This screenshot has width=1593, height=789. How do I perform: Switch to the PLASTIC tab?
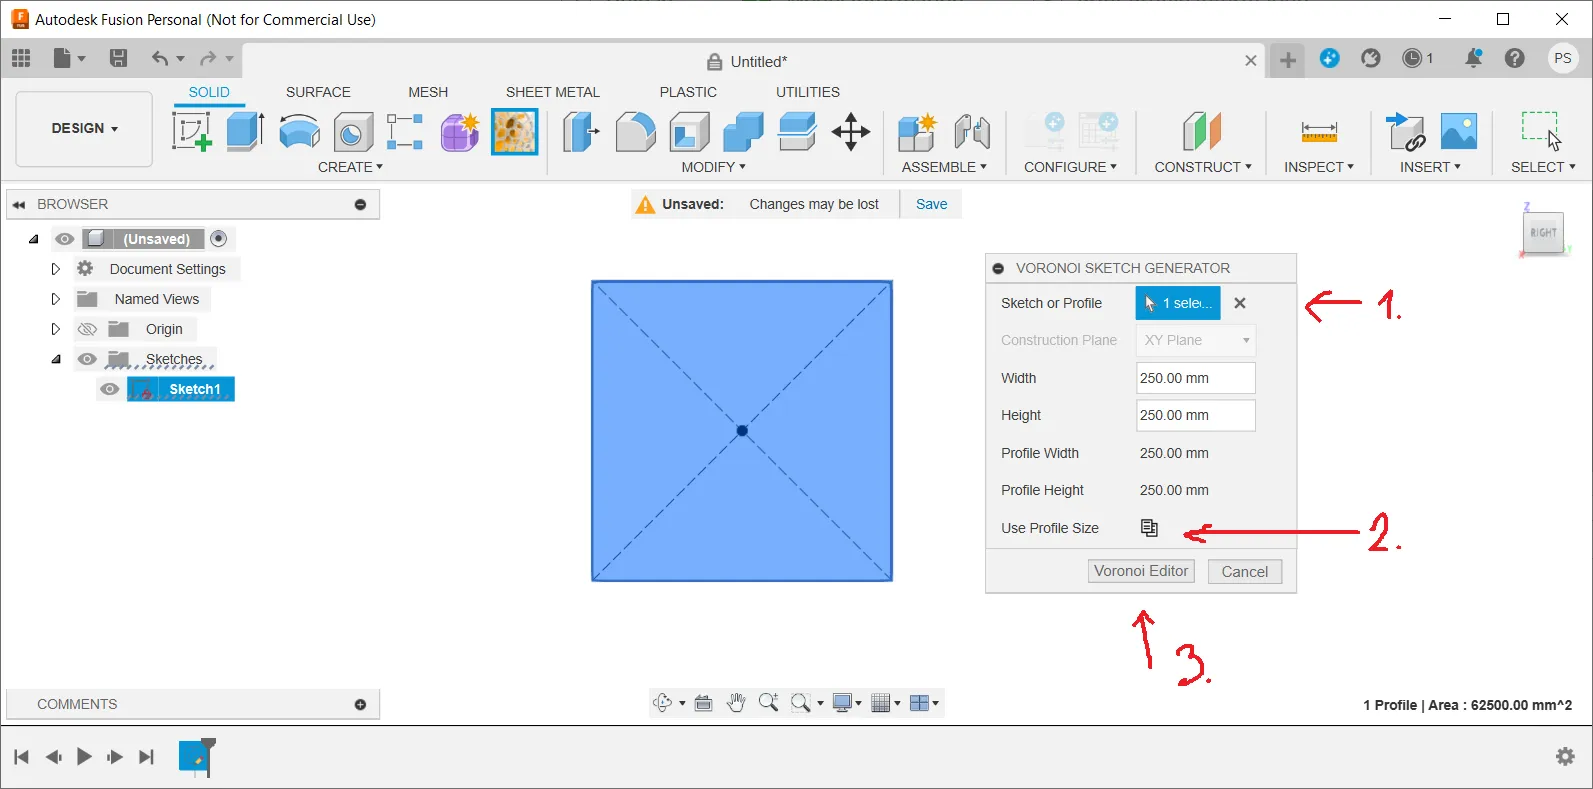(688, 92)
